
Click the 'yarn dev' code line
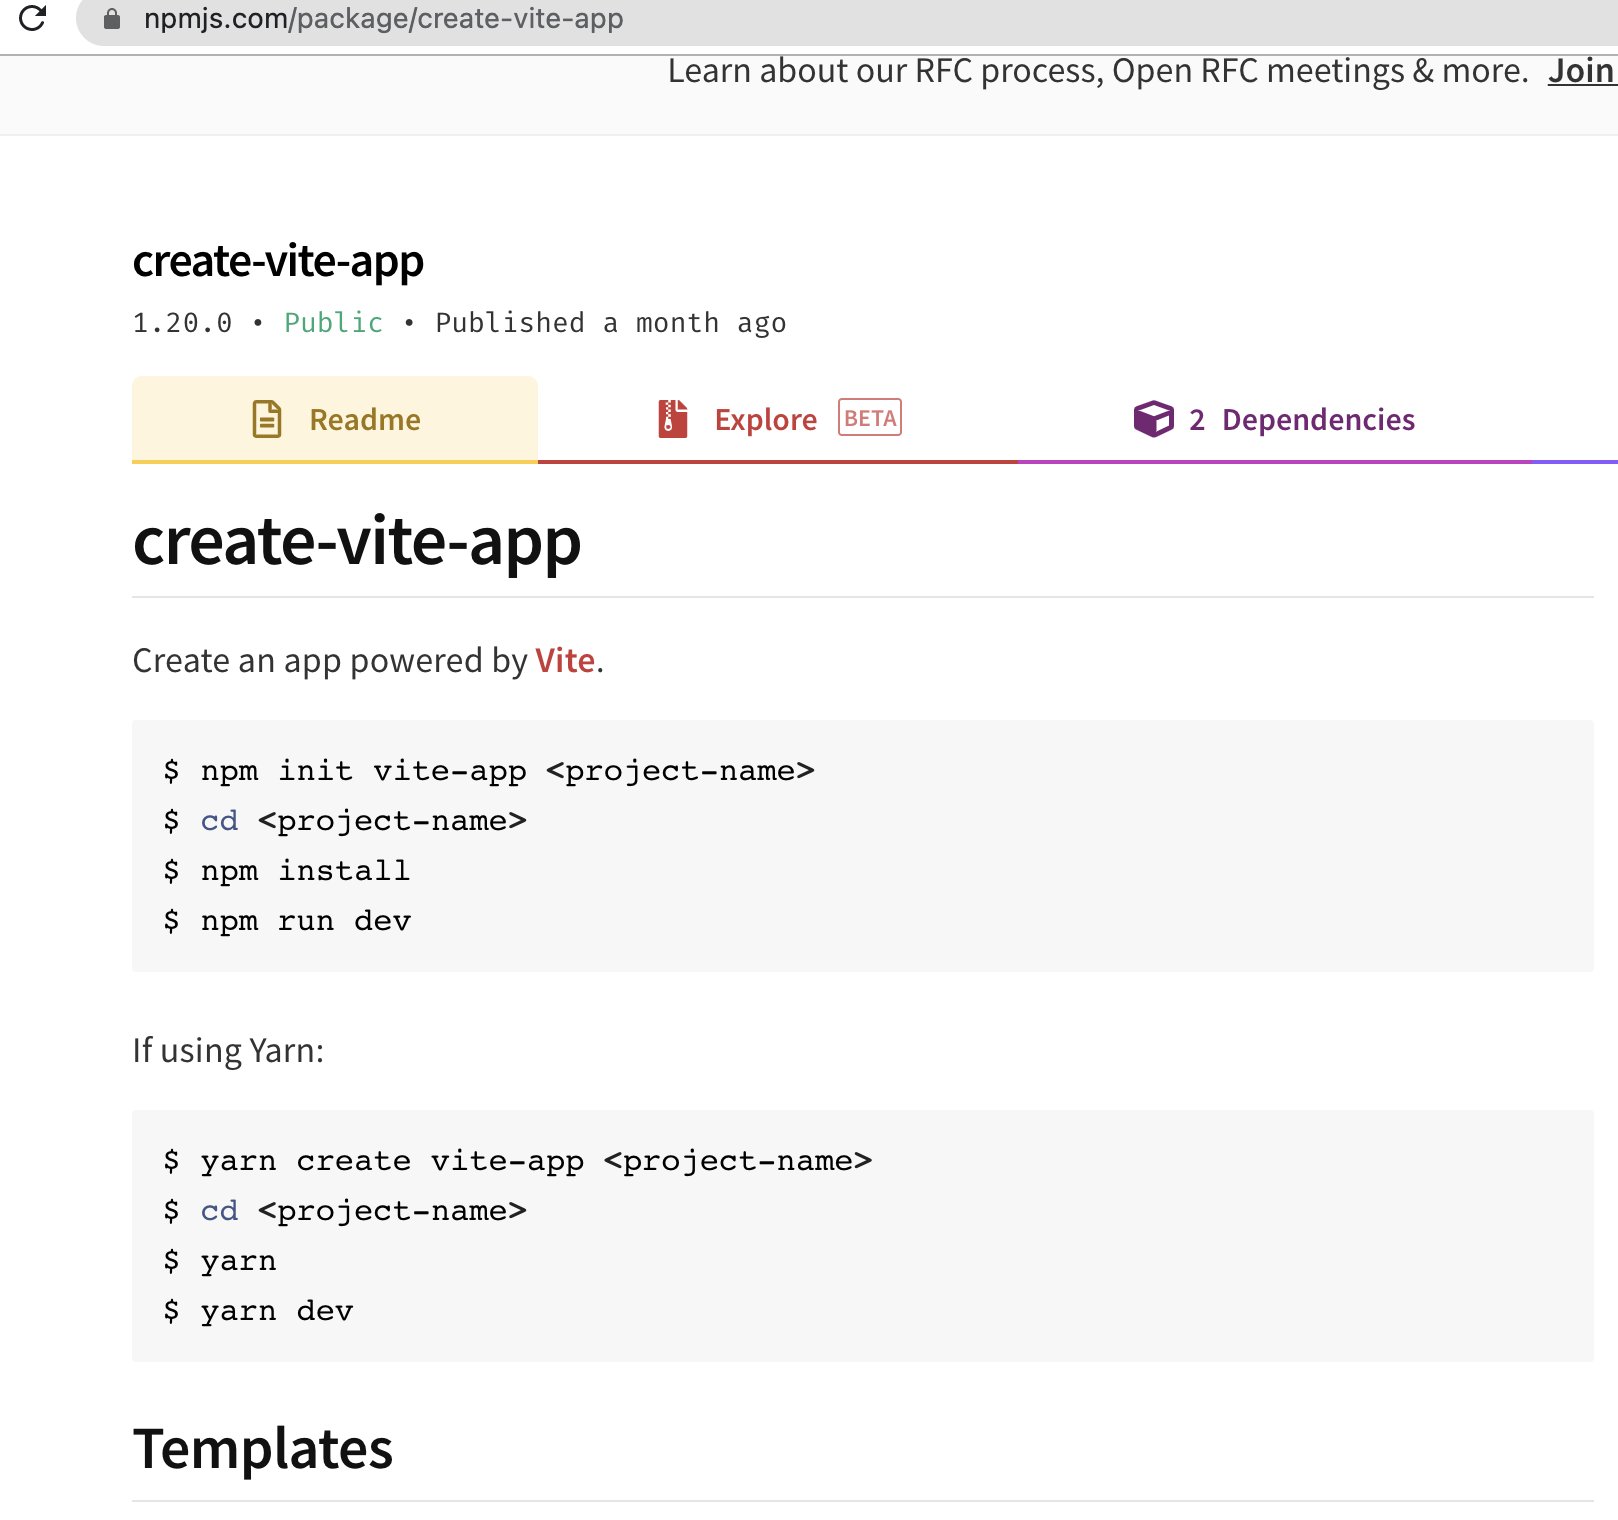(x=258, y=1311)
